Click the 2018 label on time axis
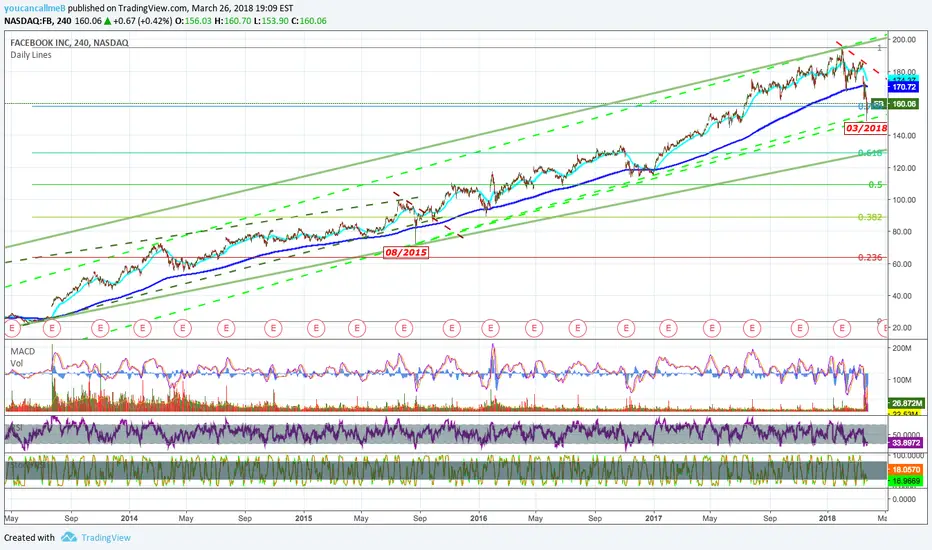932x550 pixels. [827, 518]
